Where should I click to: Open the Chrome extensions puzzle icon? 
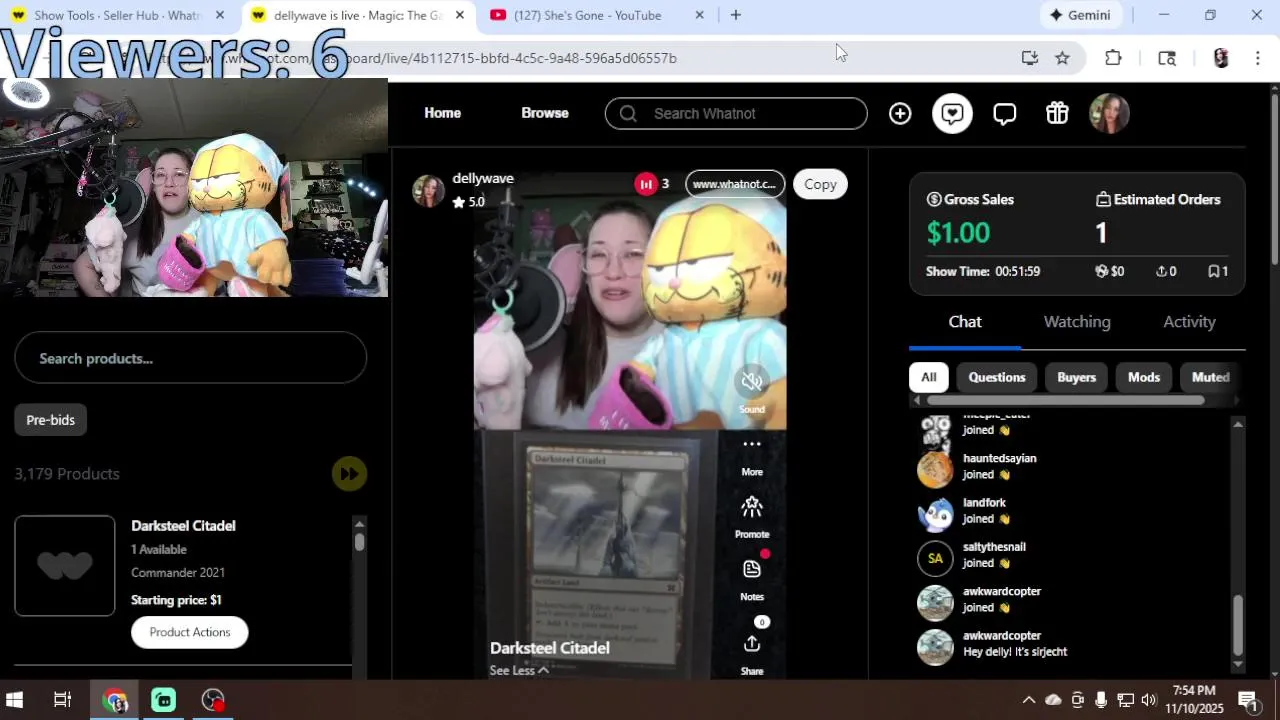tap(1113, 58)
